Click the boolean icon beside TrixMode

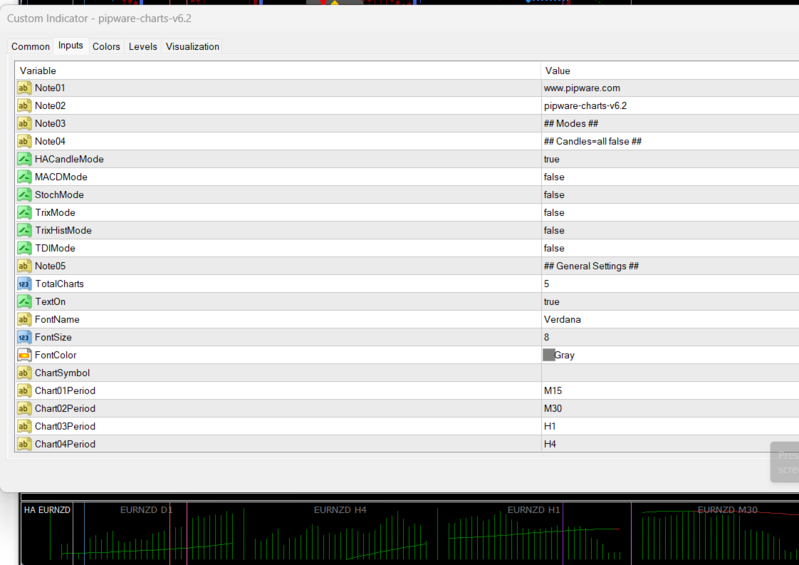[24, 213]
